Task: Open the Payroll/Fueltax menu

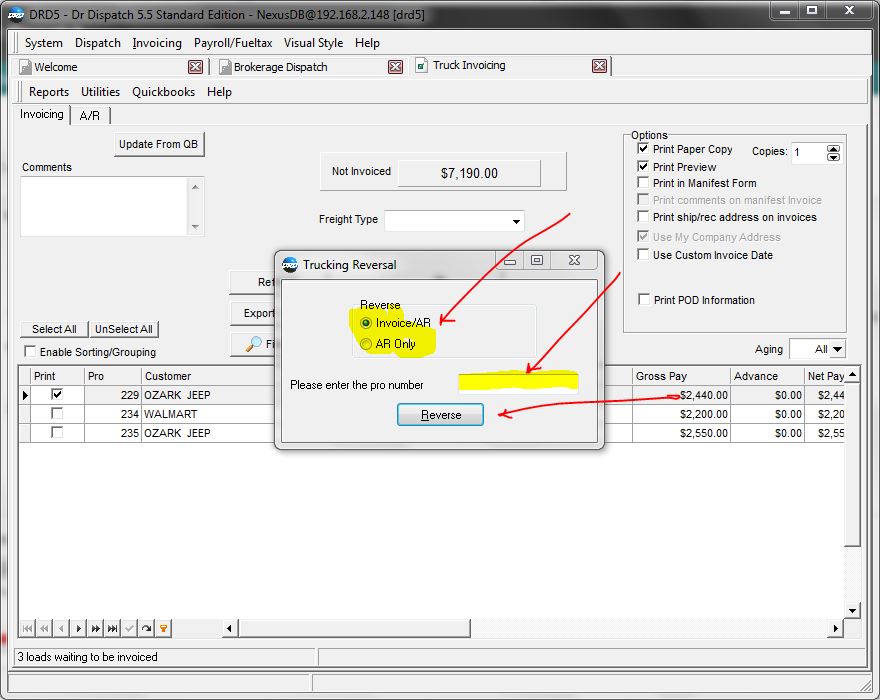Action: (234, 43)
